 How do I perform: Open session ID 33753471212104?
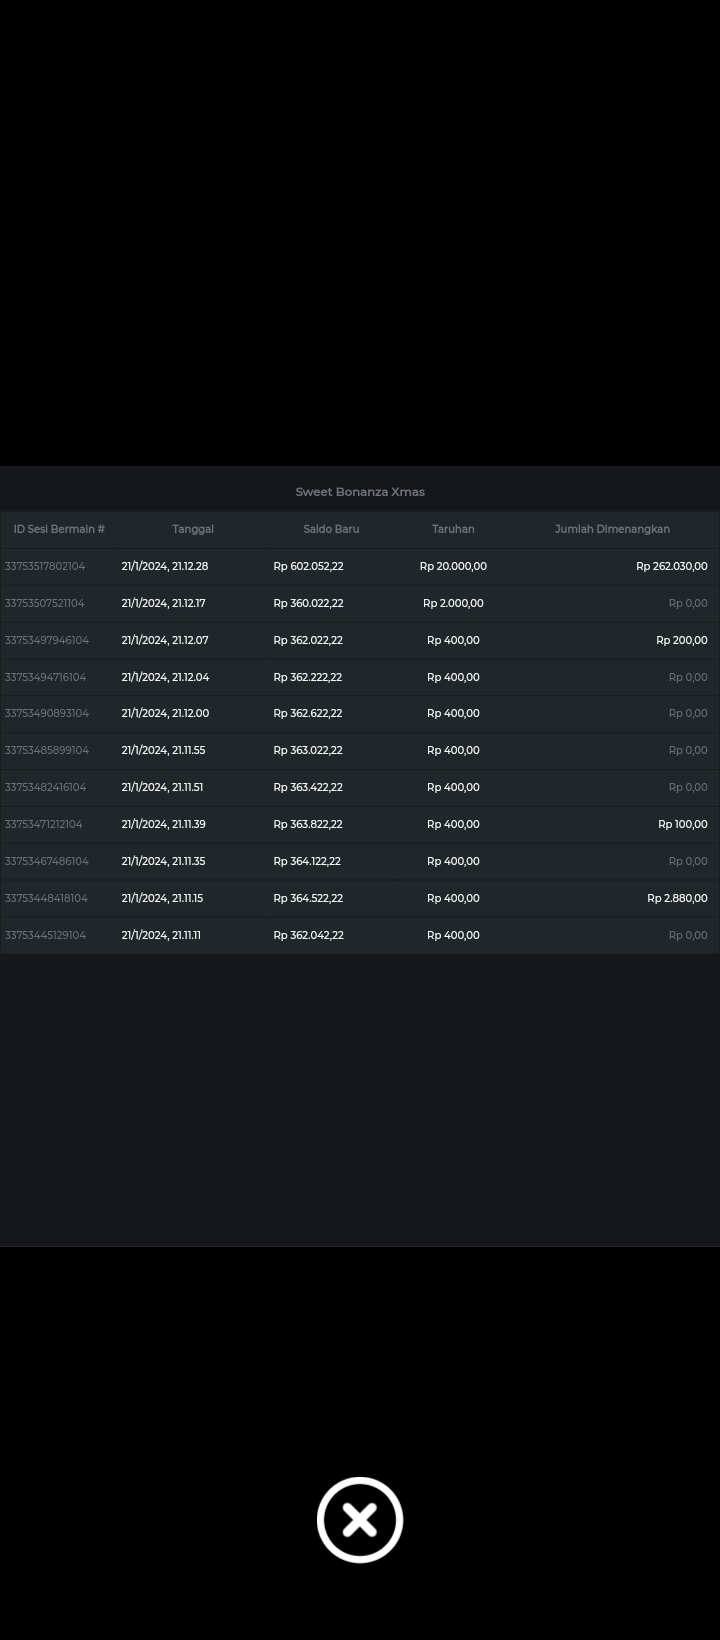(44, 824)
